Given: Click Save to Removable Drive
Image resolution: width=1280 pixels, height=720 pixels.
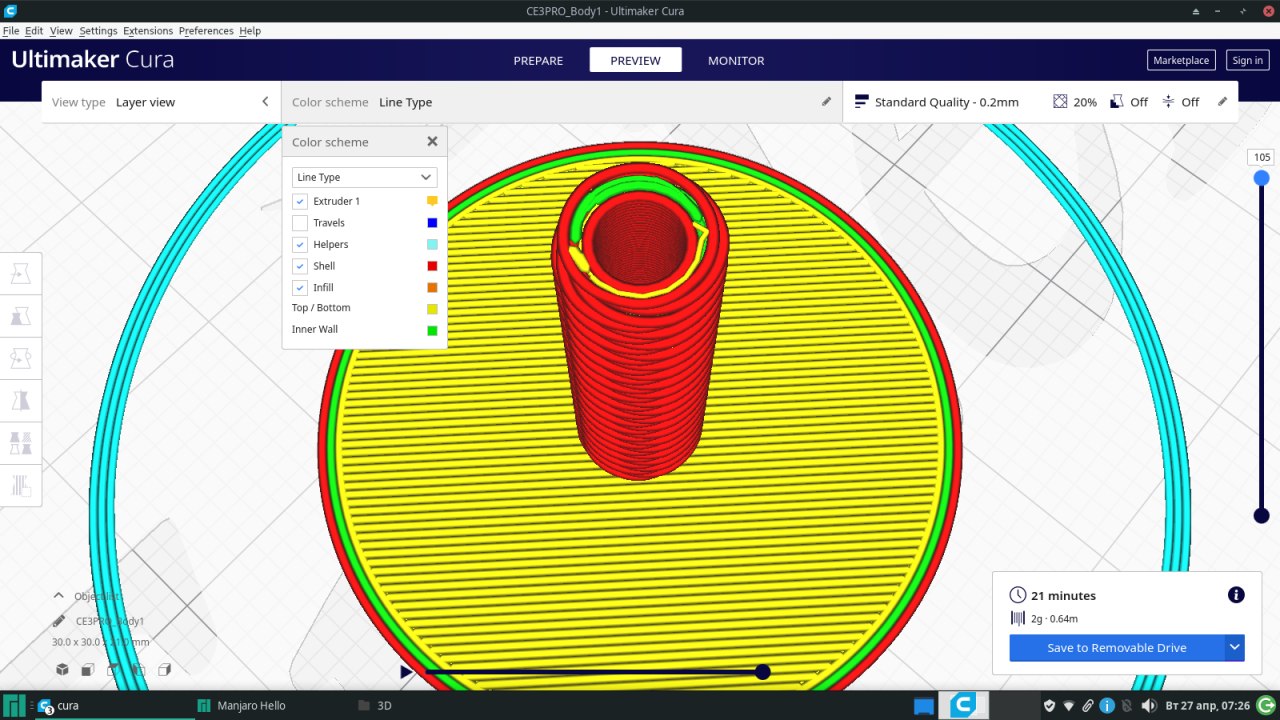Looking at the screenshot, I should (x=1117, y=648).
